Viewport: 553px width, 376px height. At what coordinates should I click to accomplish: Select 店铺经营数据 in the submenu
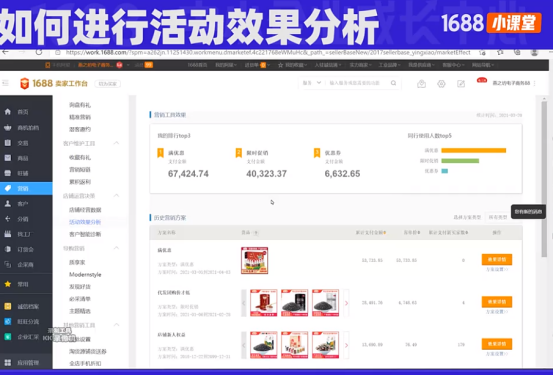tap(85, 210)
